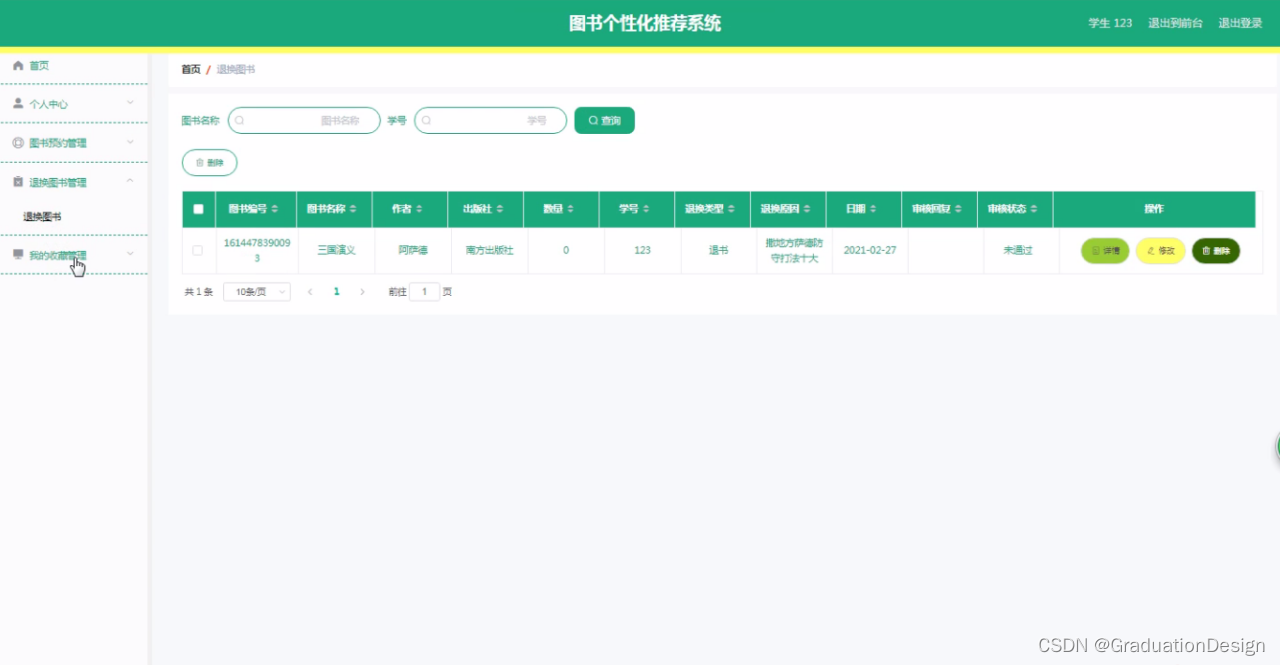Click dark green 删除 button in row
This screenshot has height=665, width=1280.
(x=1216, y=251)
